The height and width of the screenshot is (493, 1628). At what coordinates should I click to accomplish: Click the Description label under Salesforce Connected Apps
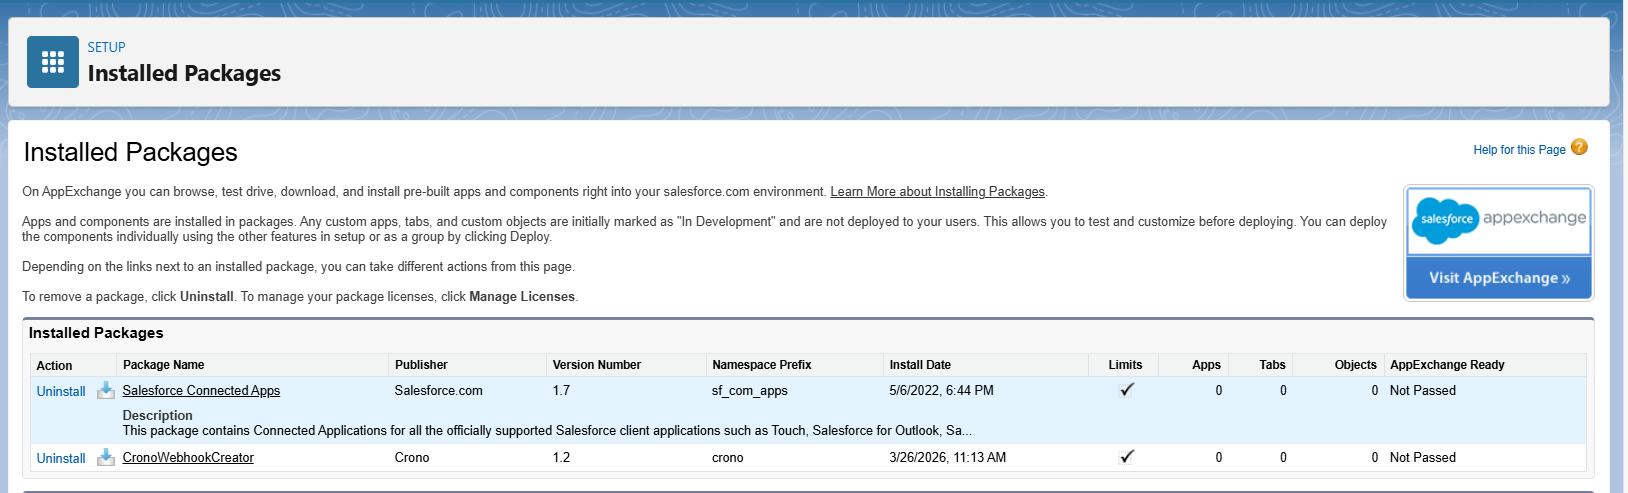(x=157, y=415)
